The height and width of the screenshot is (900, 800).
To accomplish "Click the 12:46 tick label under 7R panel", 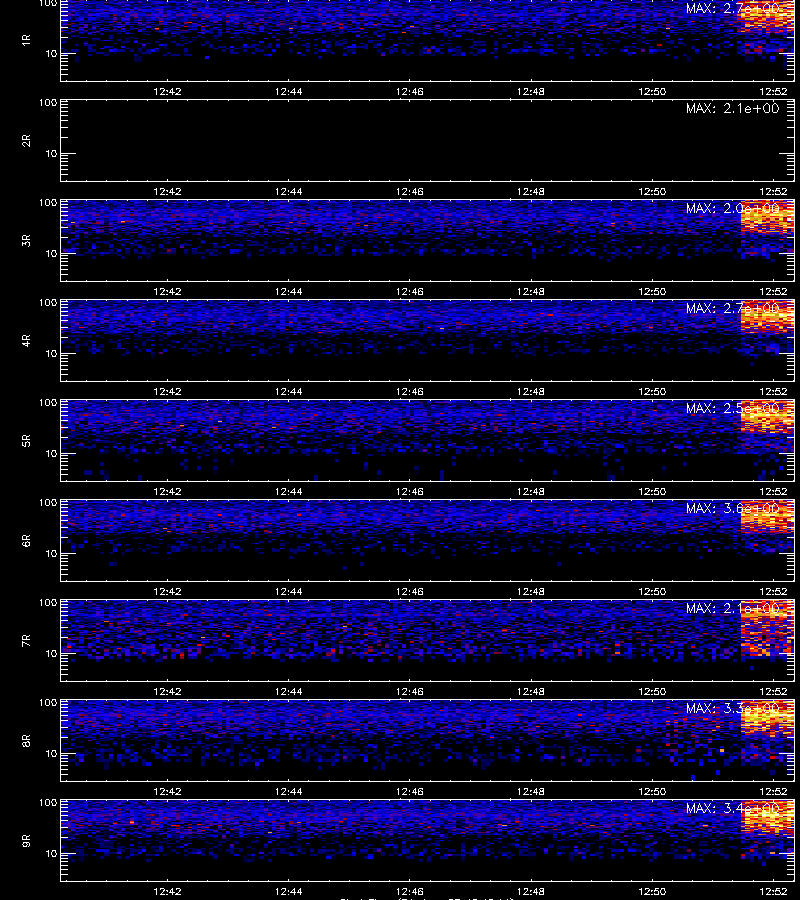I will pos(410,692).
